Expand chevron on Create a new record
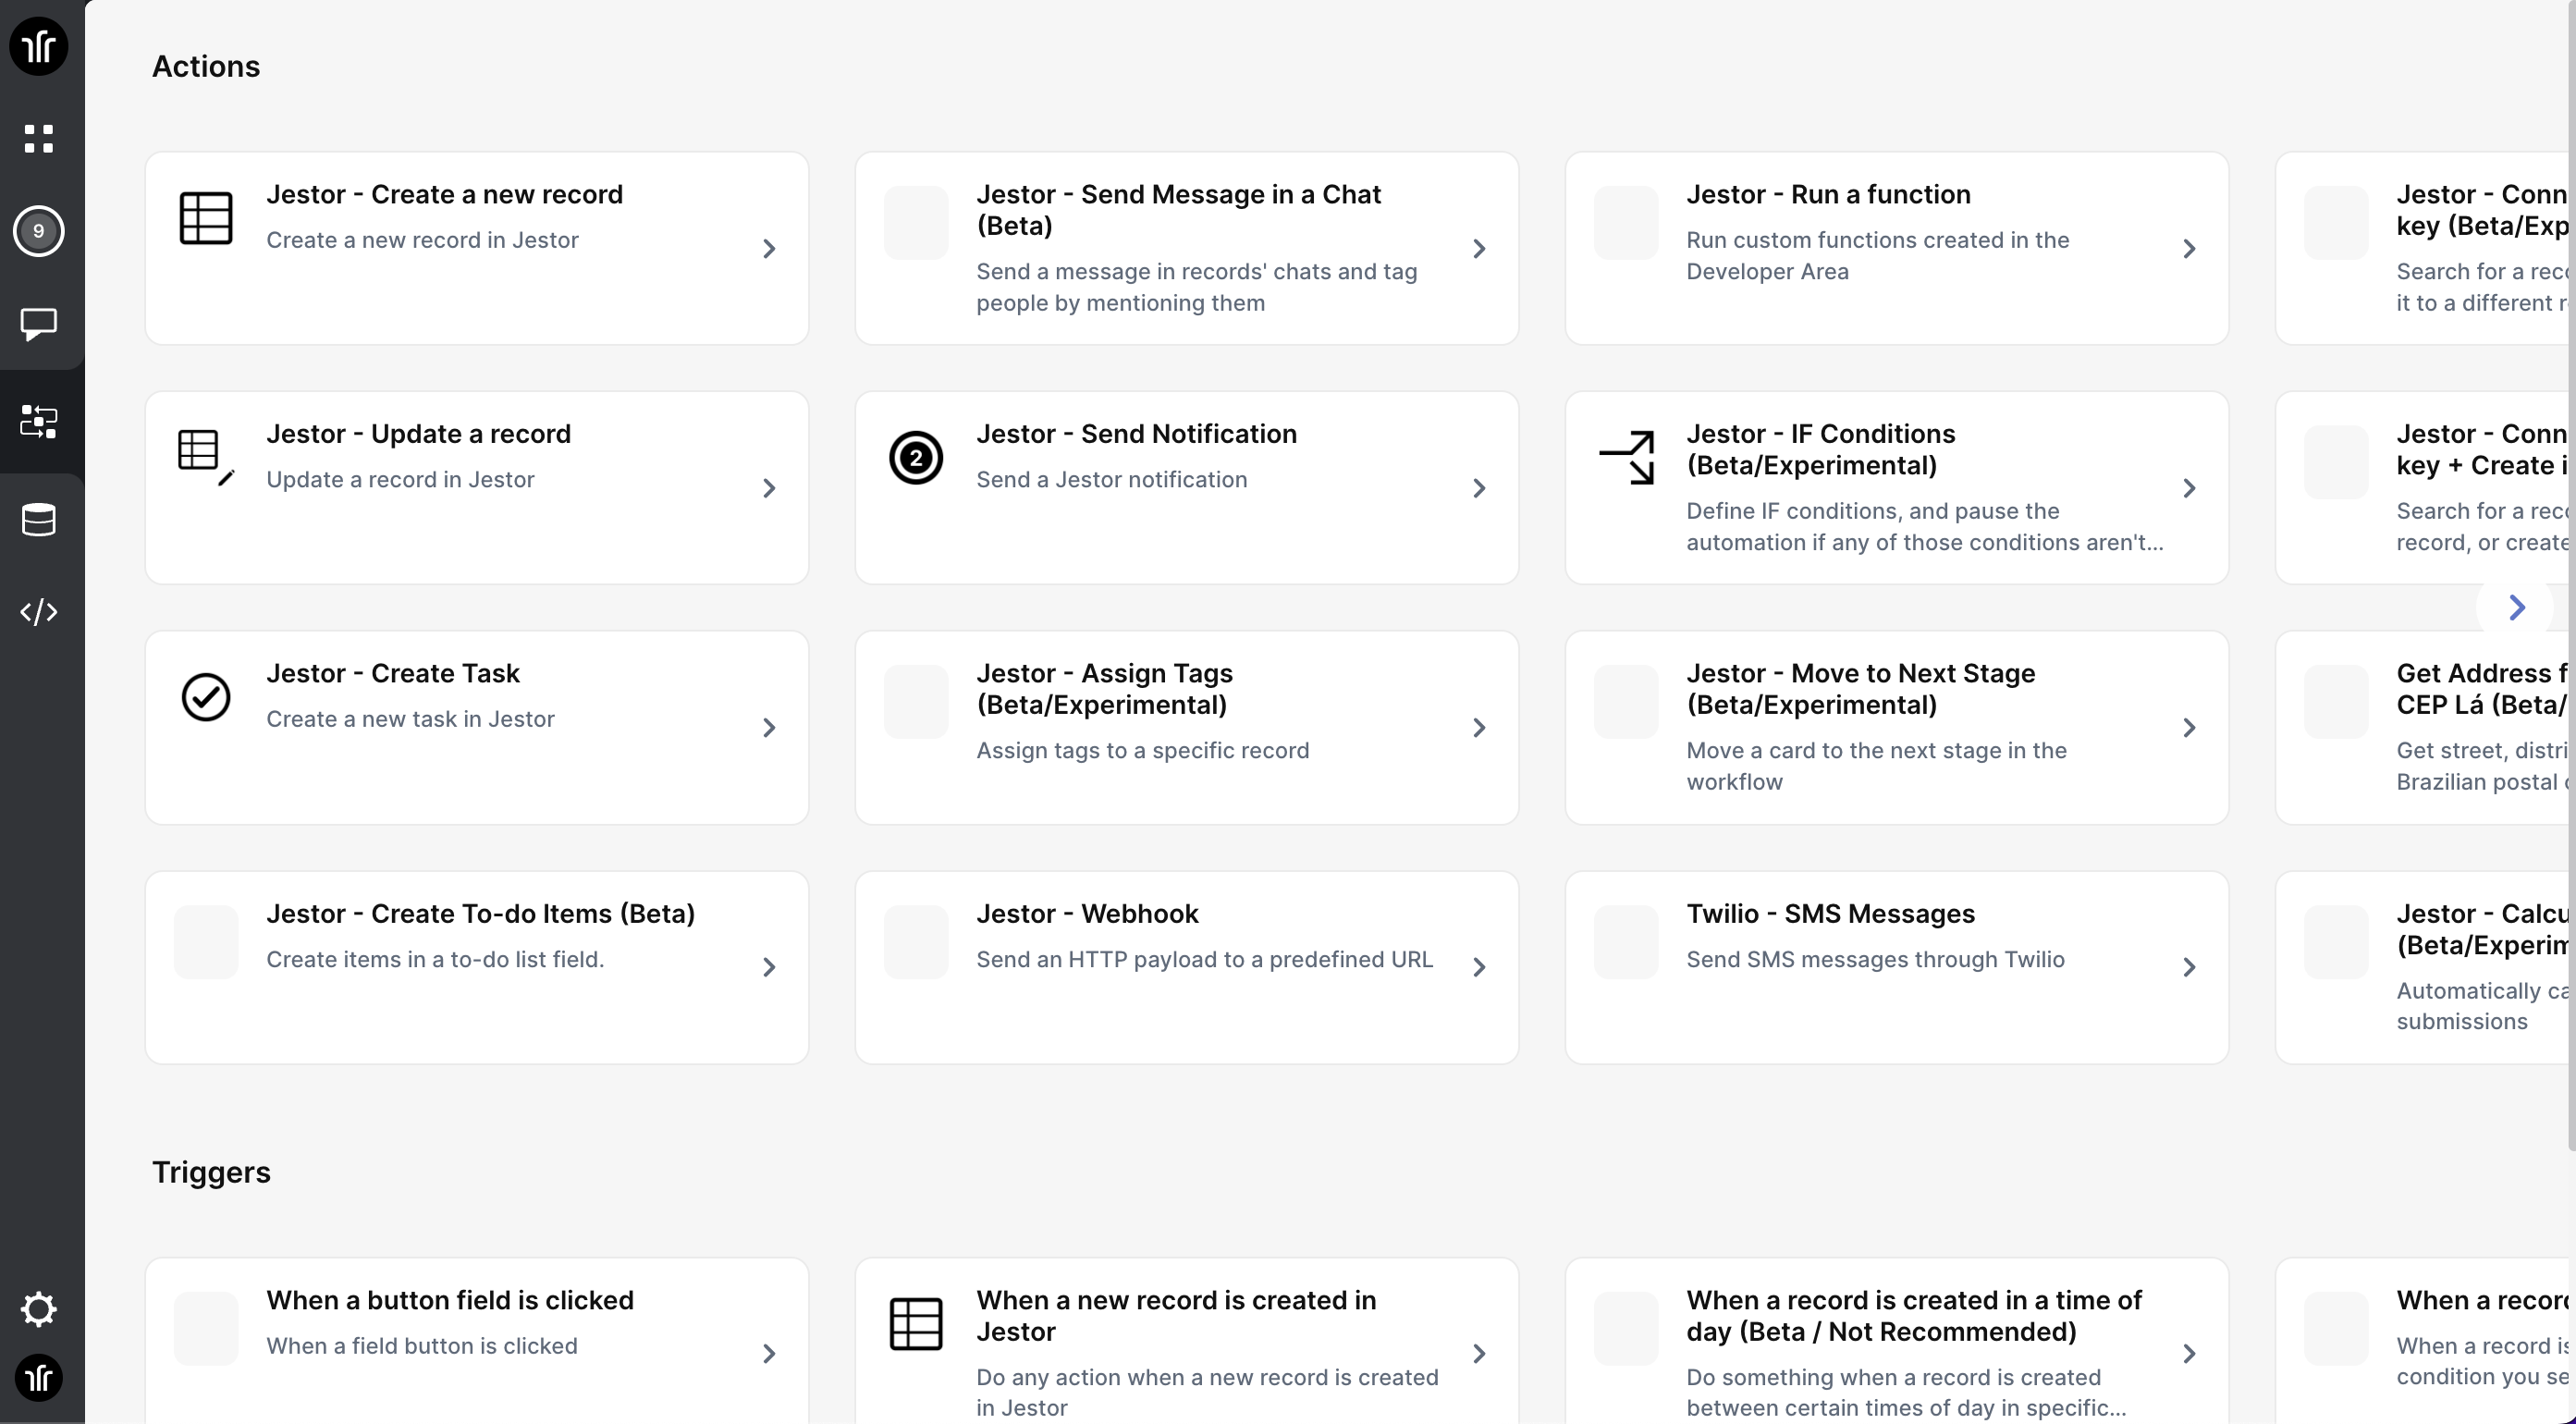 coord(769,249)
